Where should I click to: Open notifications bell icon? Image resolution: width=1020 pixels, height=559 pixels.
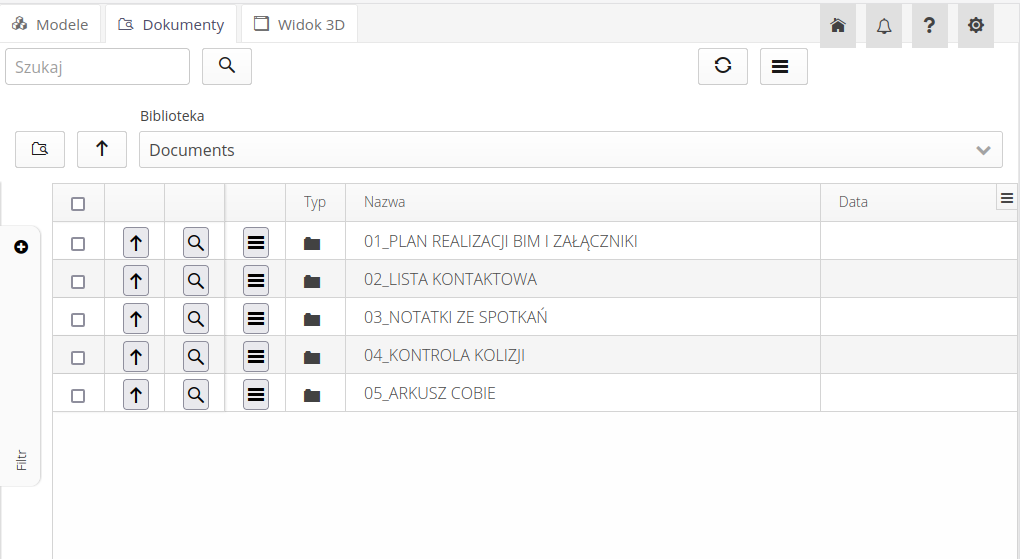[884, 26]
